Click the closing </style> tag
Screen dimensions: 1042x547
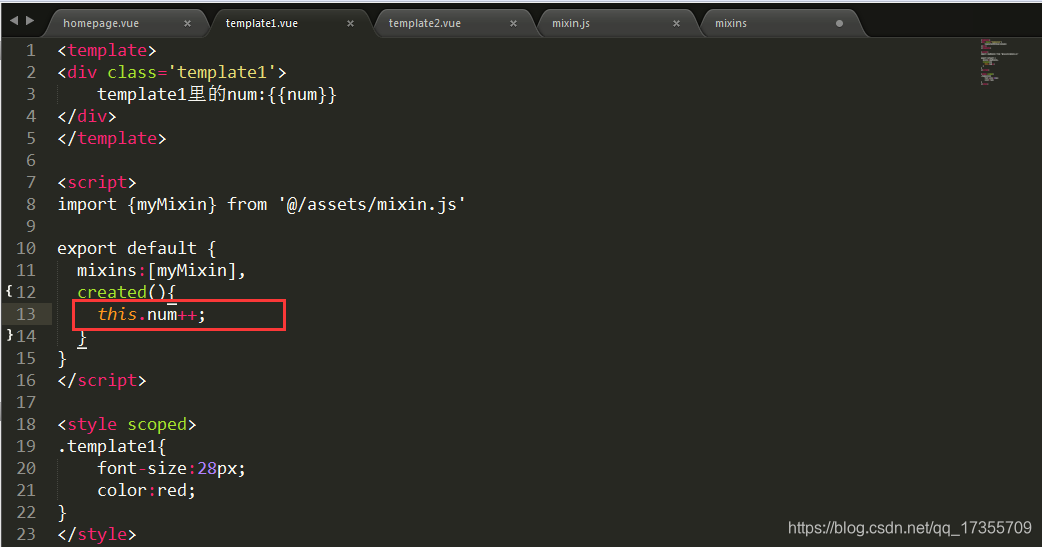pos(97,534)
